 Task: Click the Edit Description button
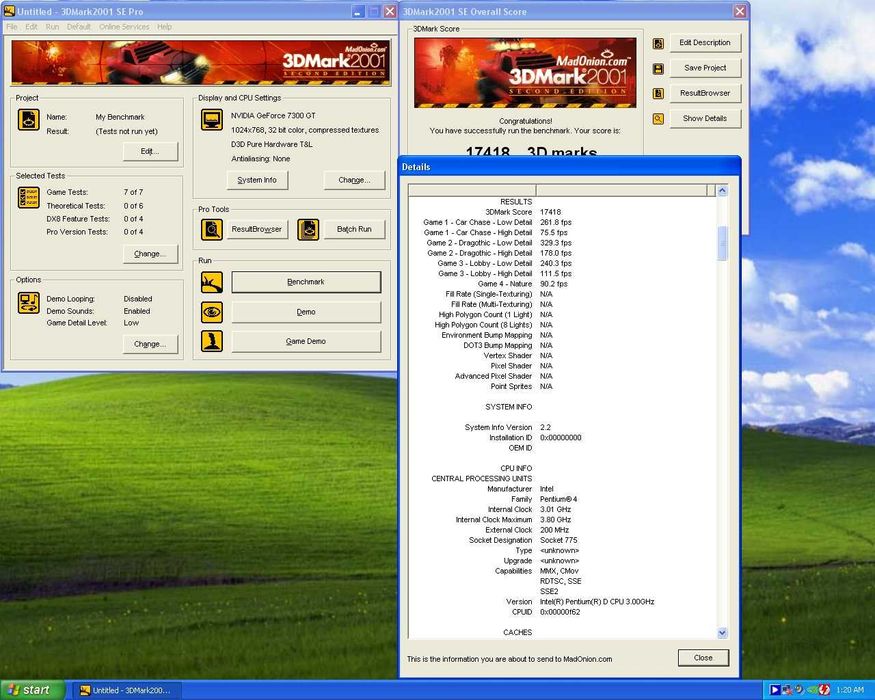(x=705, y=43)
